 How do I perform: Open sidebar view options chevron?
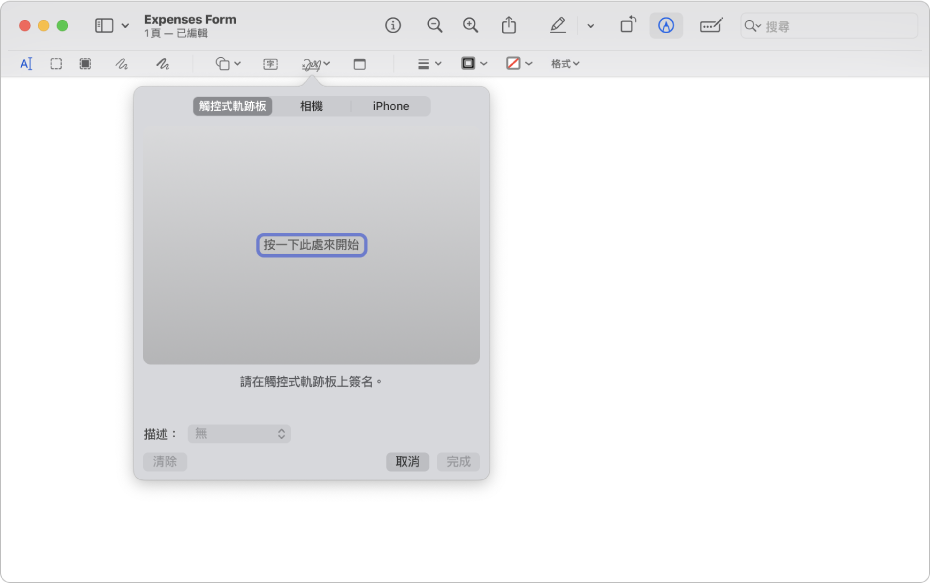(125, 26)
